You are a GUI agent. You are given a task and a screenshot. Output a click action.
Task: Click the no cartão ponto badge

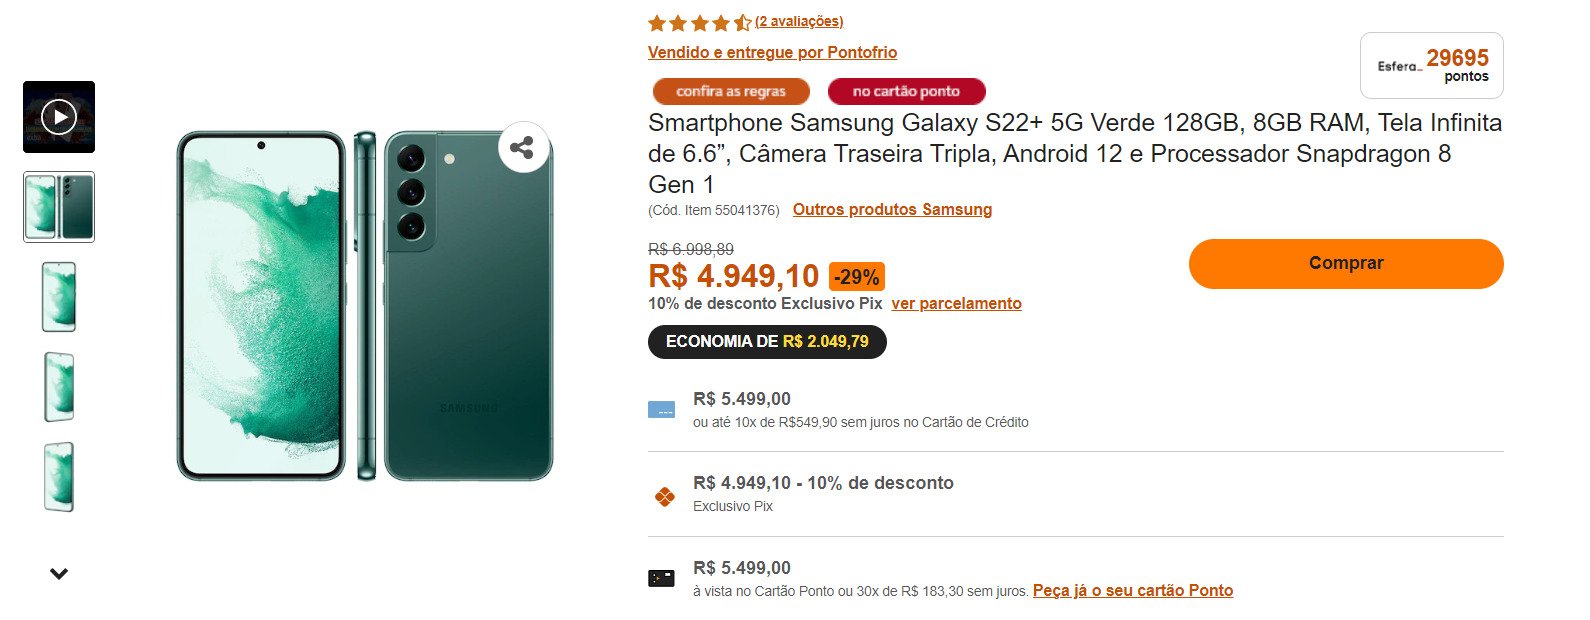pos(906,91)
